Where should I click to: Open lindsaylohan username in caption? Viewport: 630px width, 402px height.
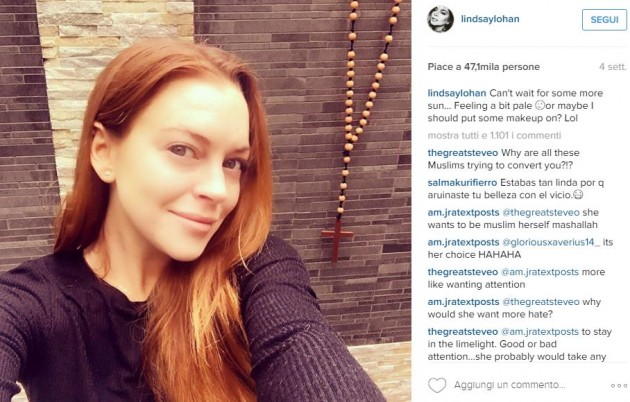(x=456, y=93)
